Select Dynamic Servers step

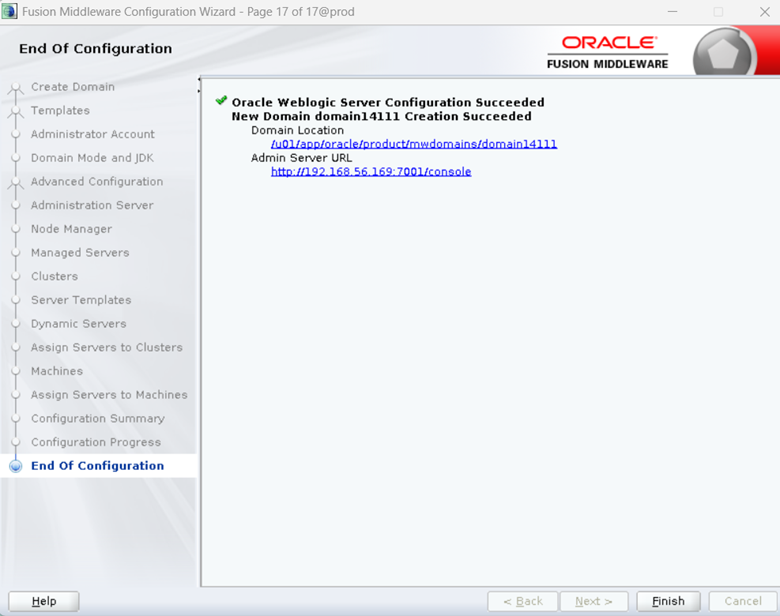(79, 324)
